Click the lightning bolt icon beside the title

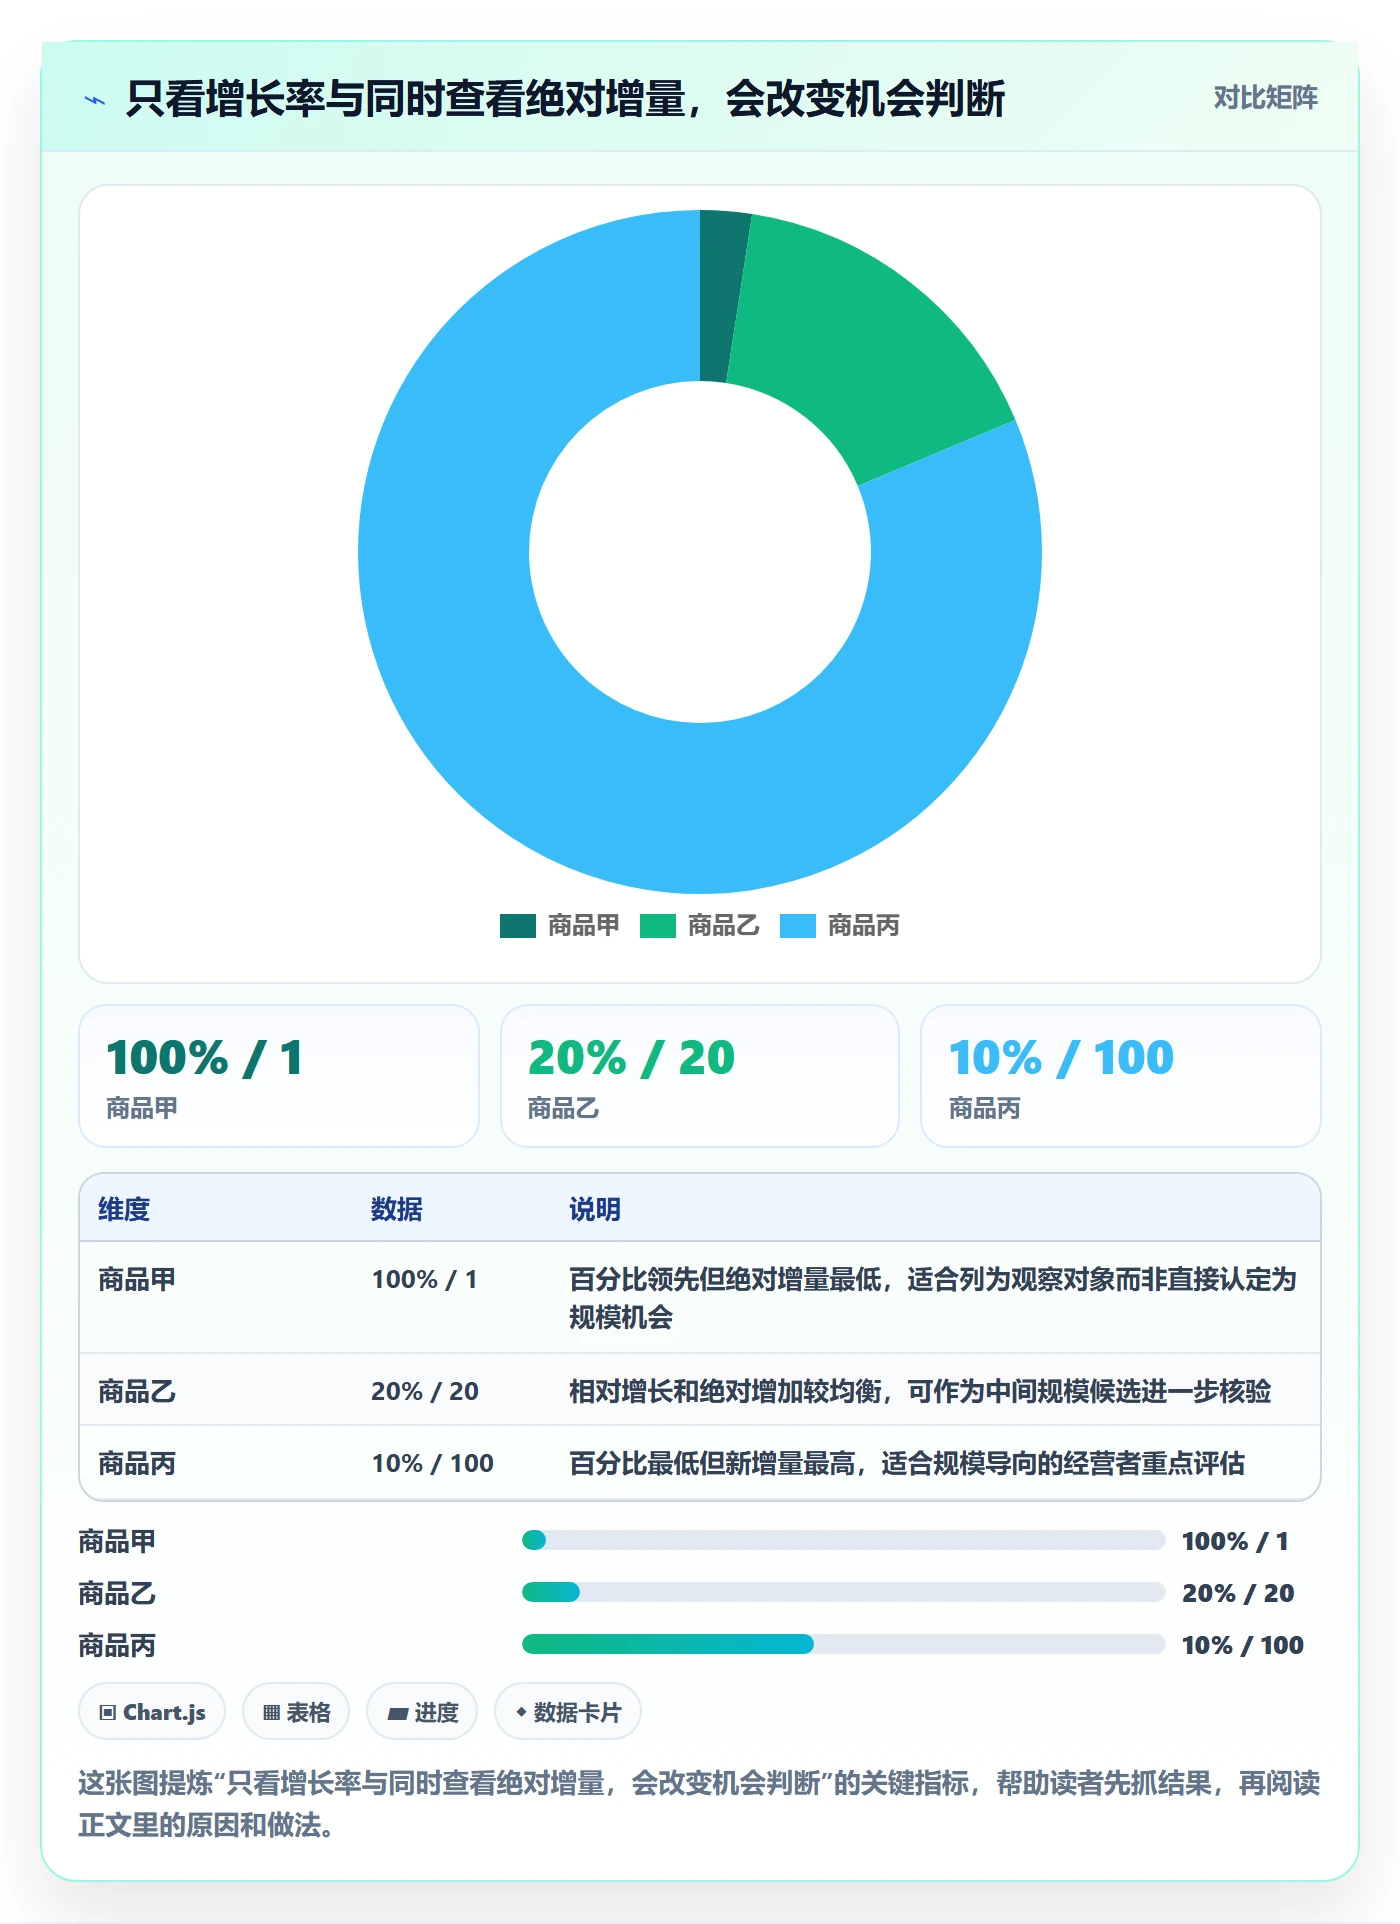tap(95, 100)
